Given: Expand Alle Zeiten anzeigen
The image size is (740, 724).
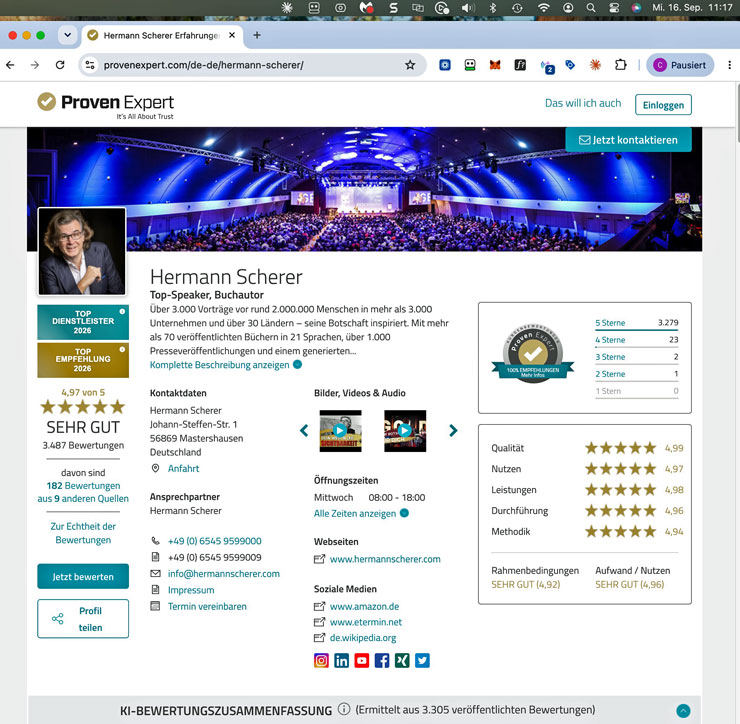Looking at the screenshot, I should [x=361, y=514].
